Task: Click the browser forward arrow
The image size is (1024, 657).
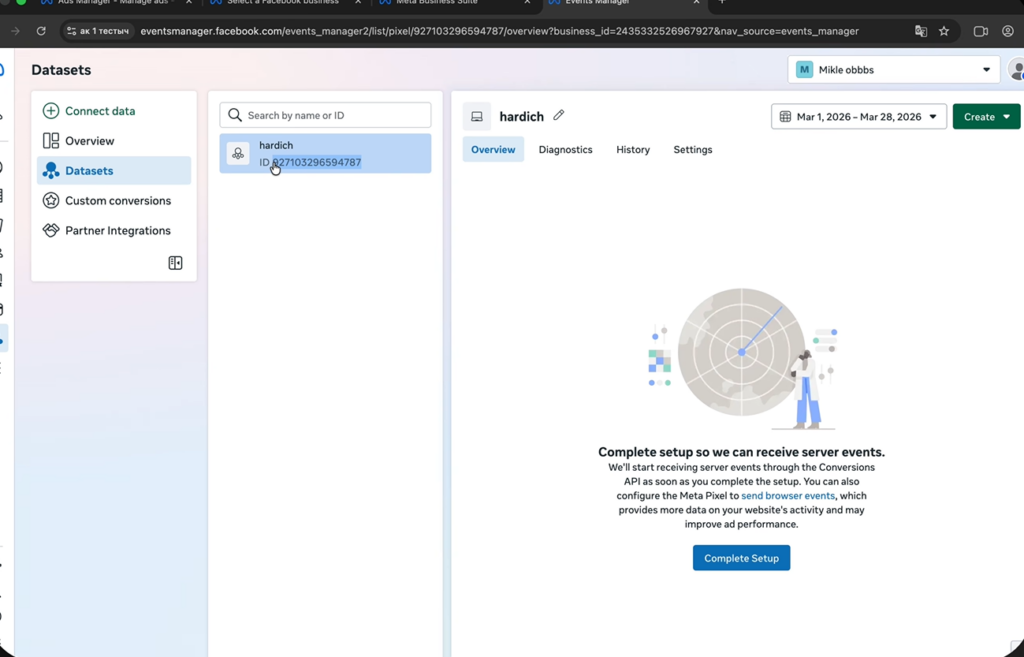Action: click(16, 31)
